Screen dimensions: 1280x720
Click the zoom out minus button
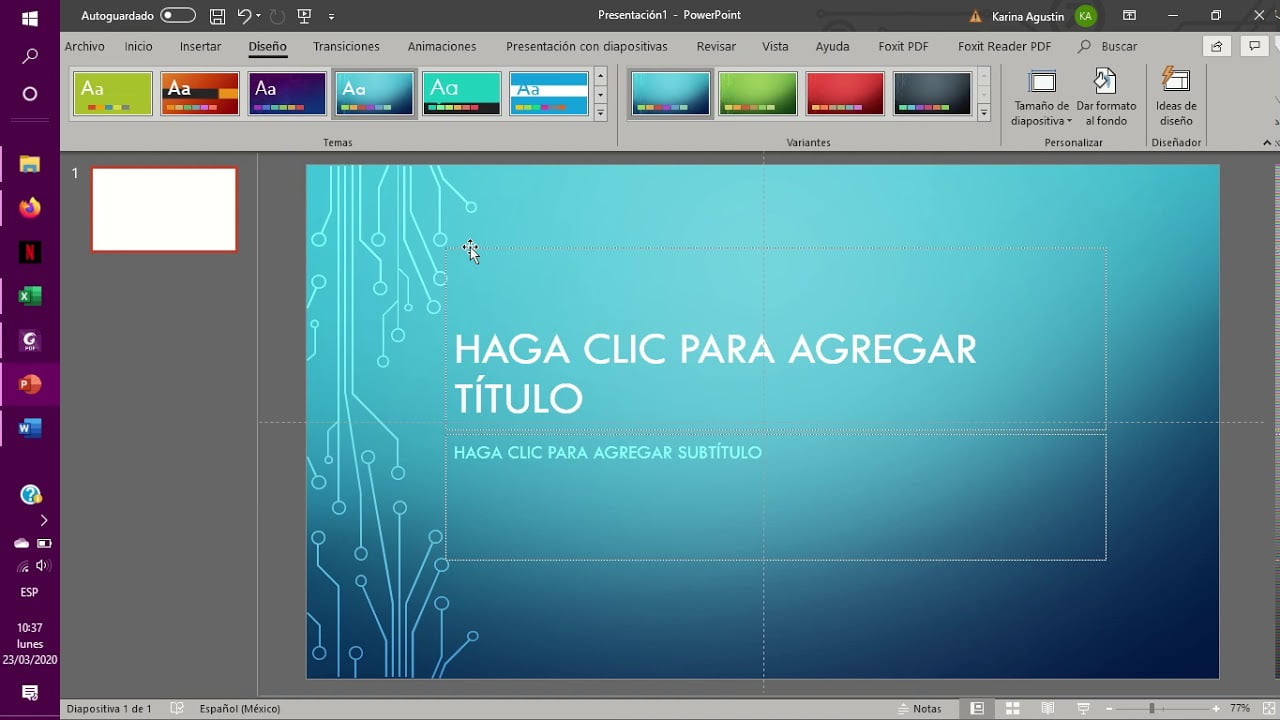point(1107,708)
